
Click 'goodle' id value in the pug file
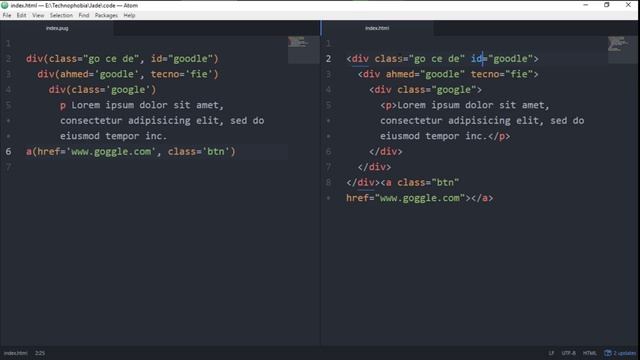click(191, 59)
